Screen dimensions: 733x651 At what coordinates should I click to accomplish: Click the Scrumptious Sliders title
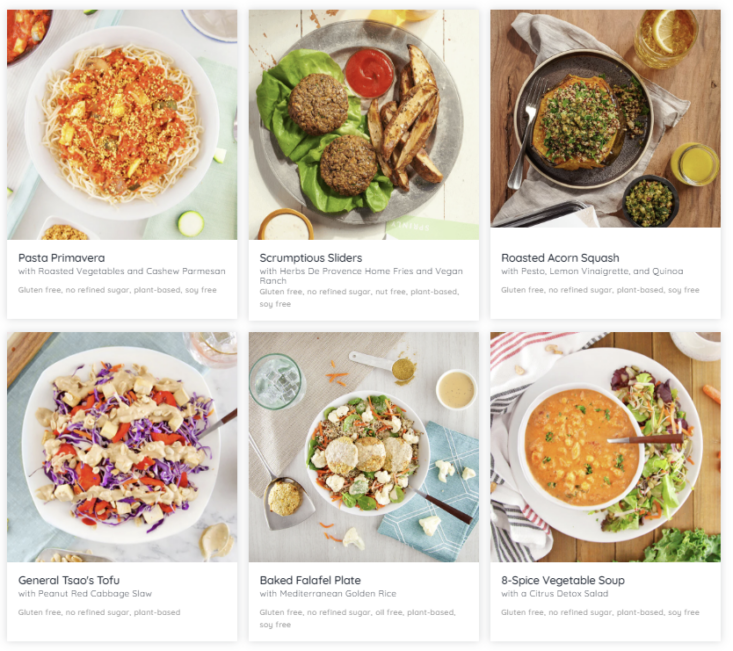point(311,258)
